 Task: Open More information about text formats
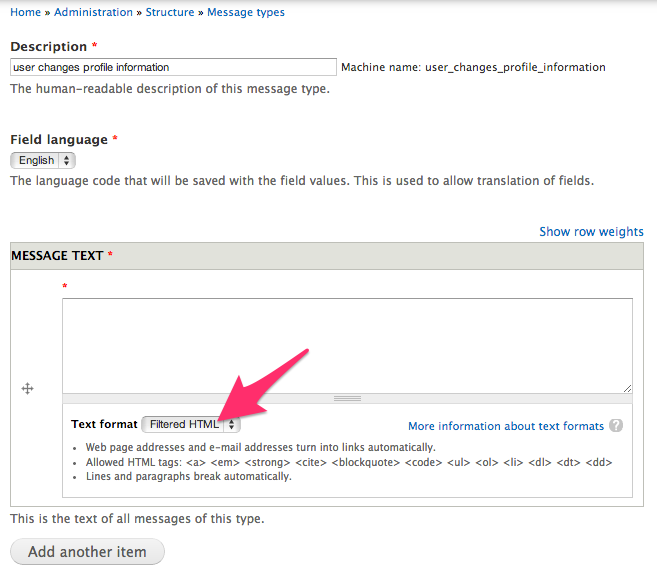[x=506, y=426]
